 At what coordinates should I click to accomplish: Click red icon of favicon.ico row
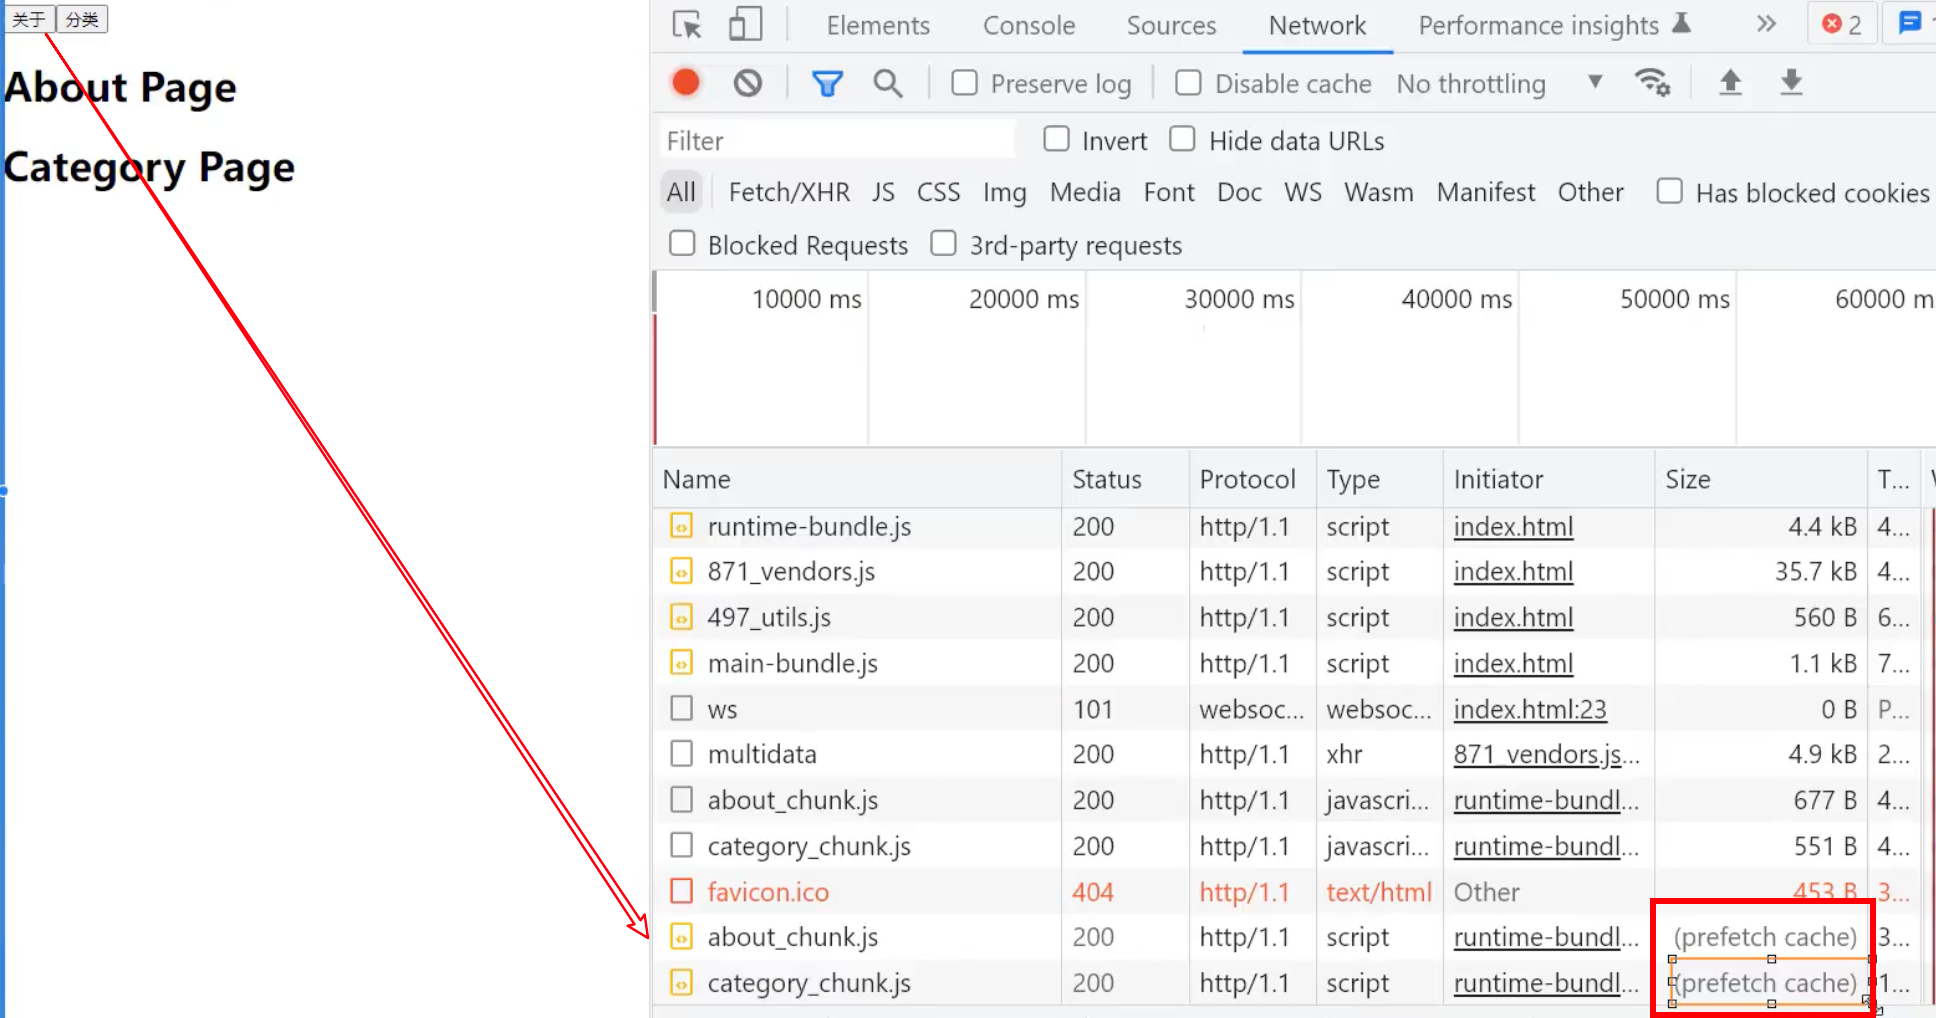681,891
